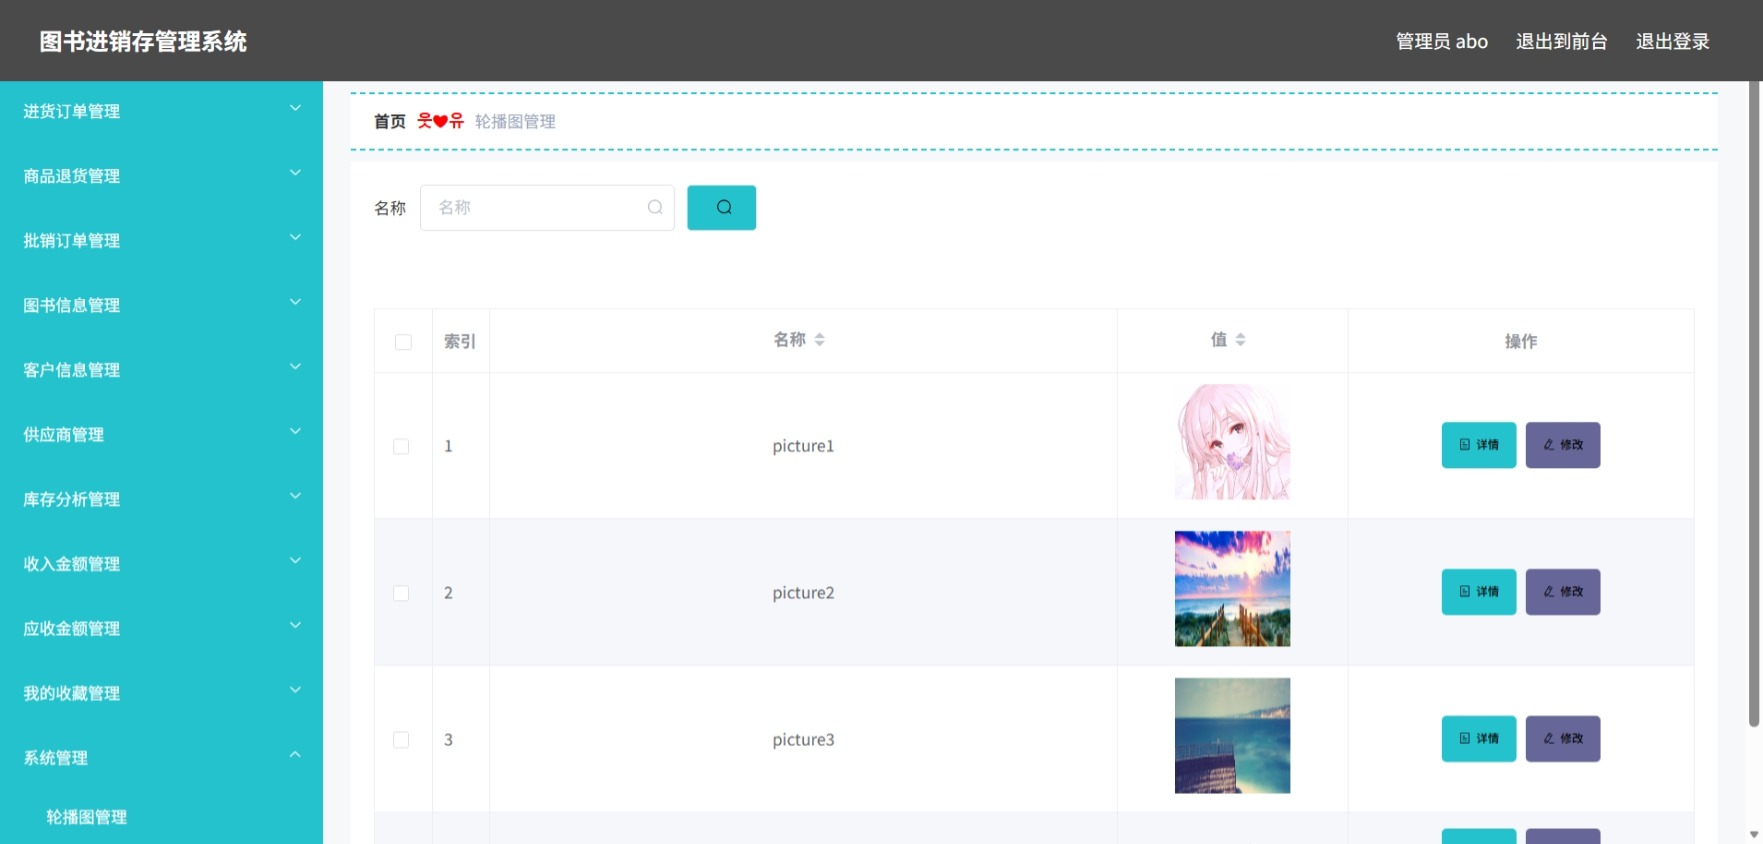Open the 我的收藏管理 sidebar menu
The height and width of the screenshot is (844, 1763).
pos(161,693)
